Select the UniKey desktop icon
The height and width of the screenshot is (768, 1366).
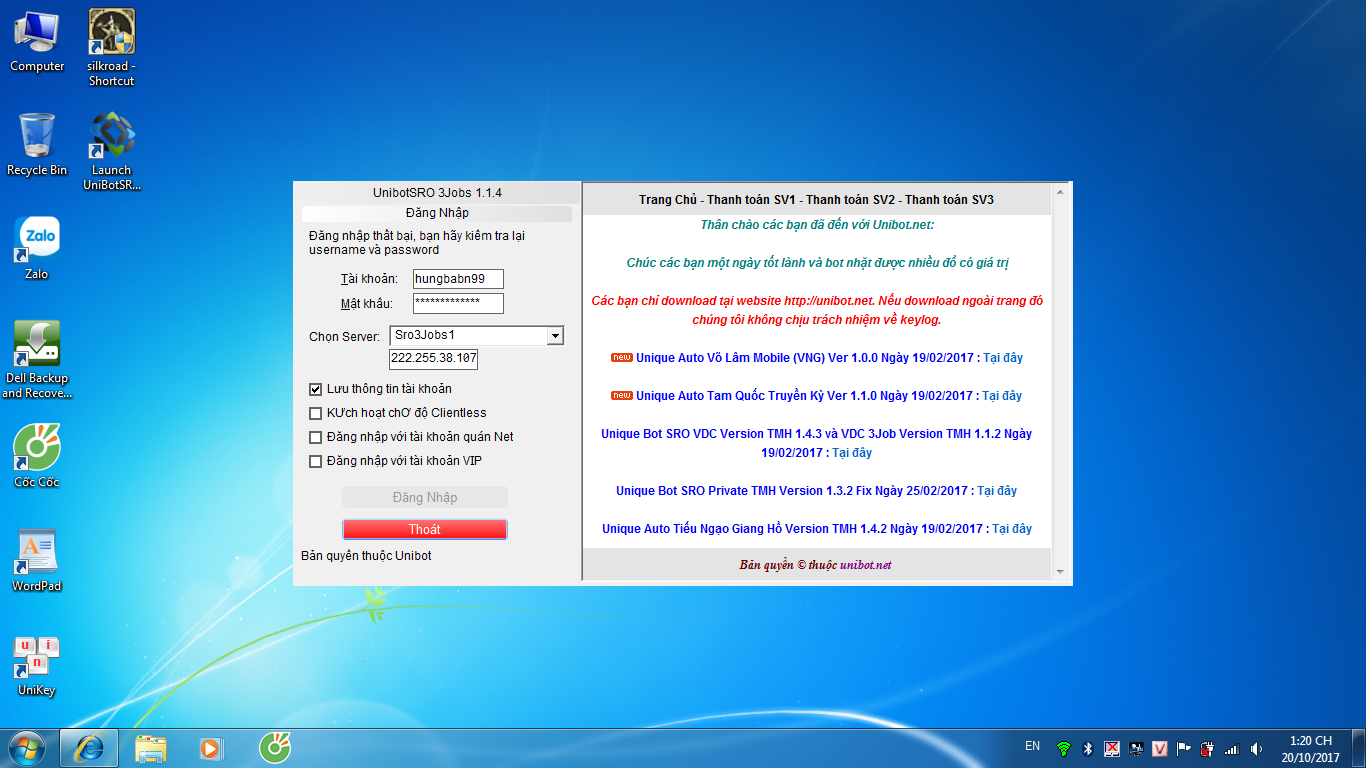pos(37,665)
